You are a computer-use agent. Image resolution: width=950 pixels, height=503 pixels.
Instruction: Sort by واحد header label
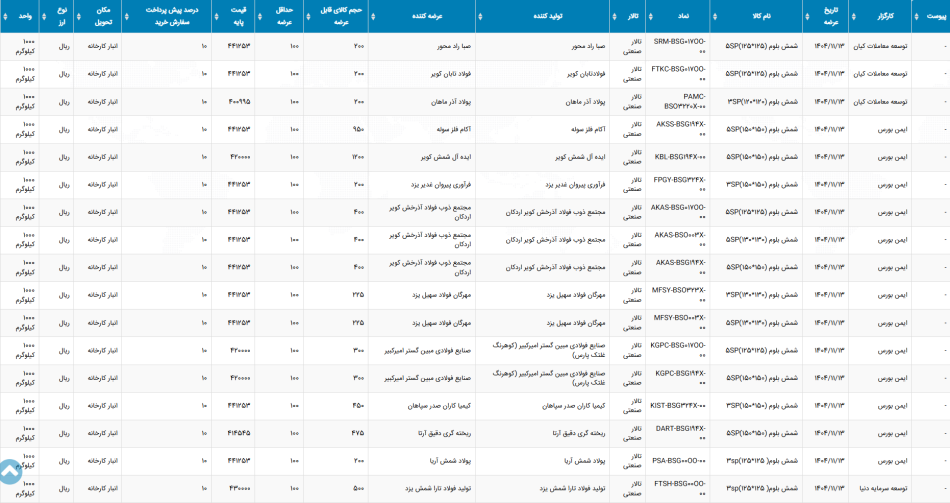(25, 16)
